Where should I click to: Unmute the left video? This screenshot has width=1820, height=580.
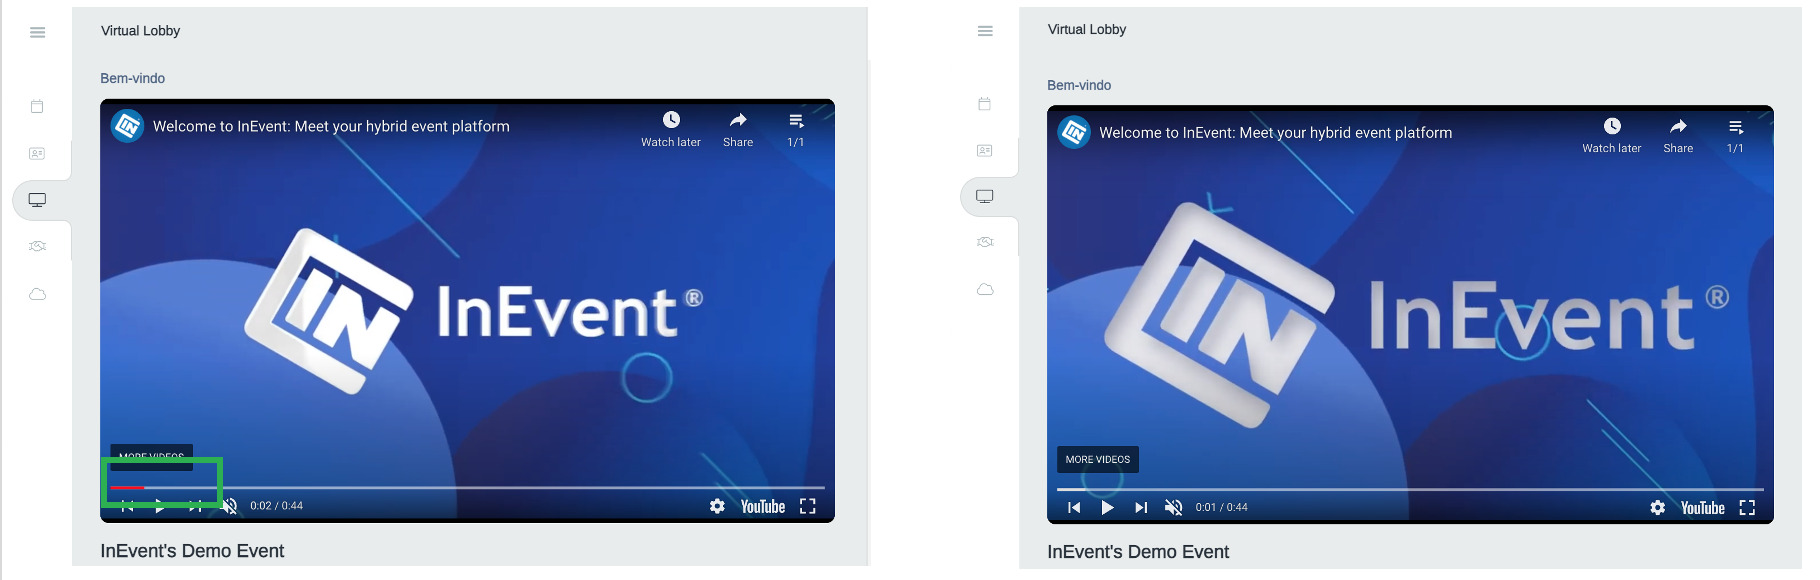pos(229,506)
